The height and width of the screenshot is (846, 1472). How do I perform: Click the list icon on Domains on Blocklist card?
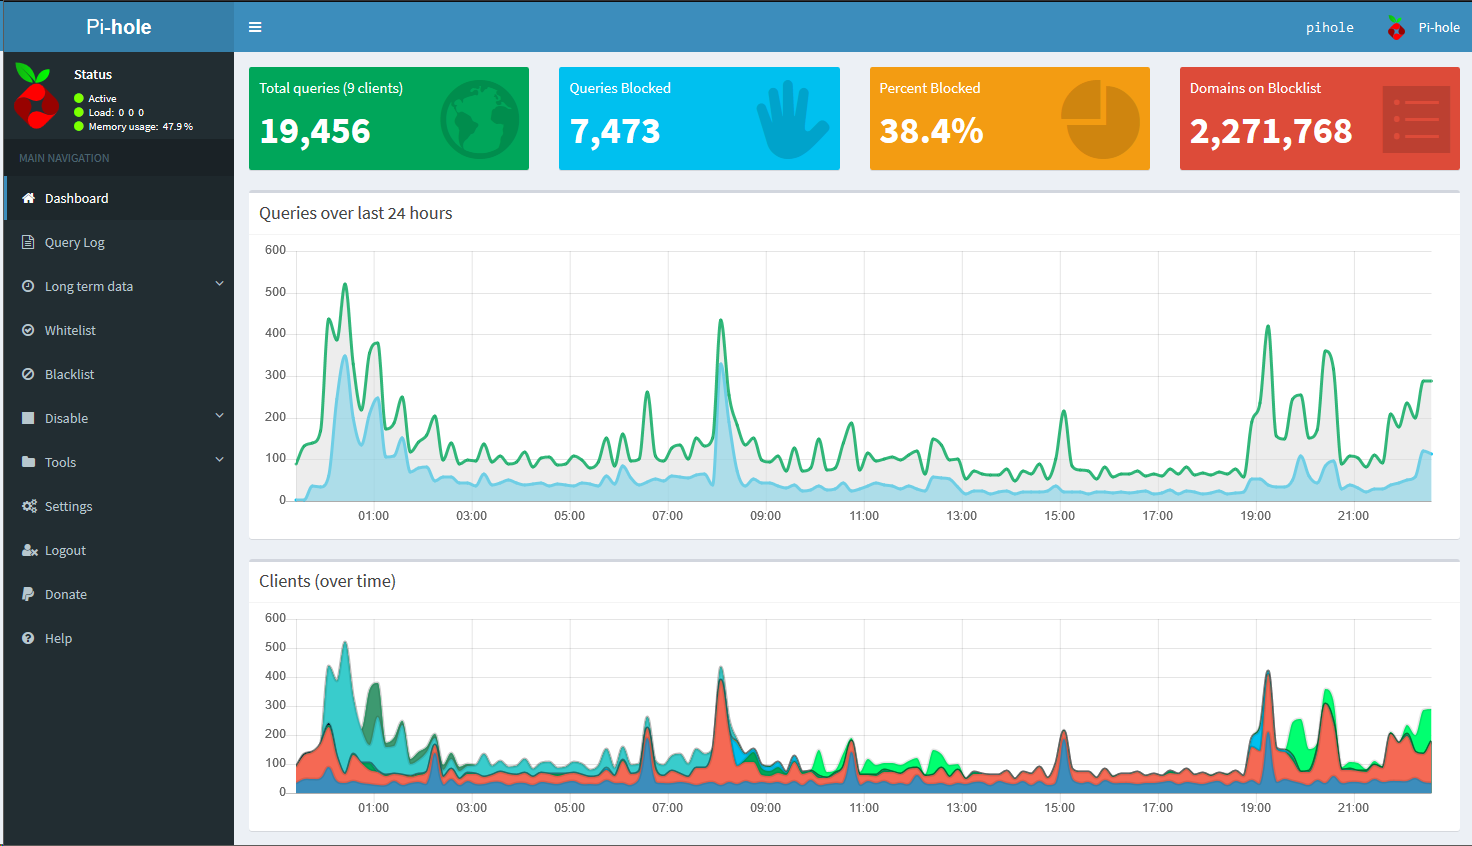point(1416,120)
